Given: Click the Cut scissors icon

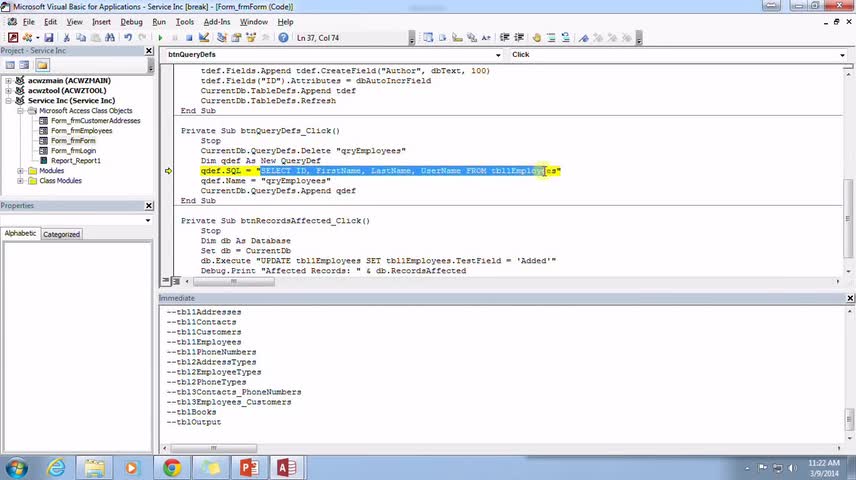Looking at the screenshot, I should click(x=66, y=38).
